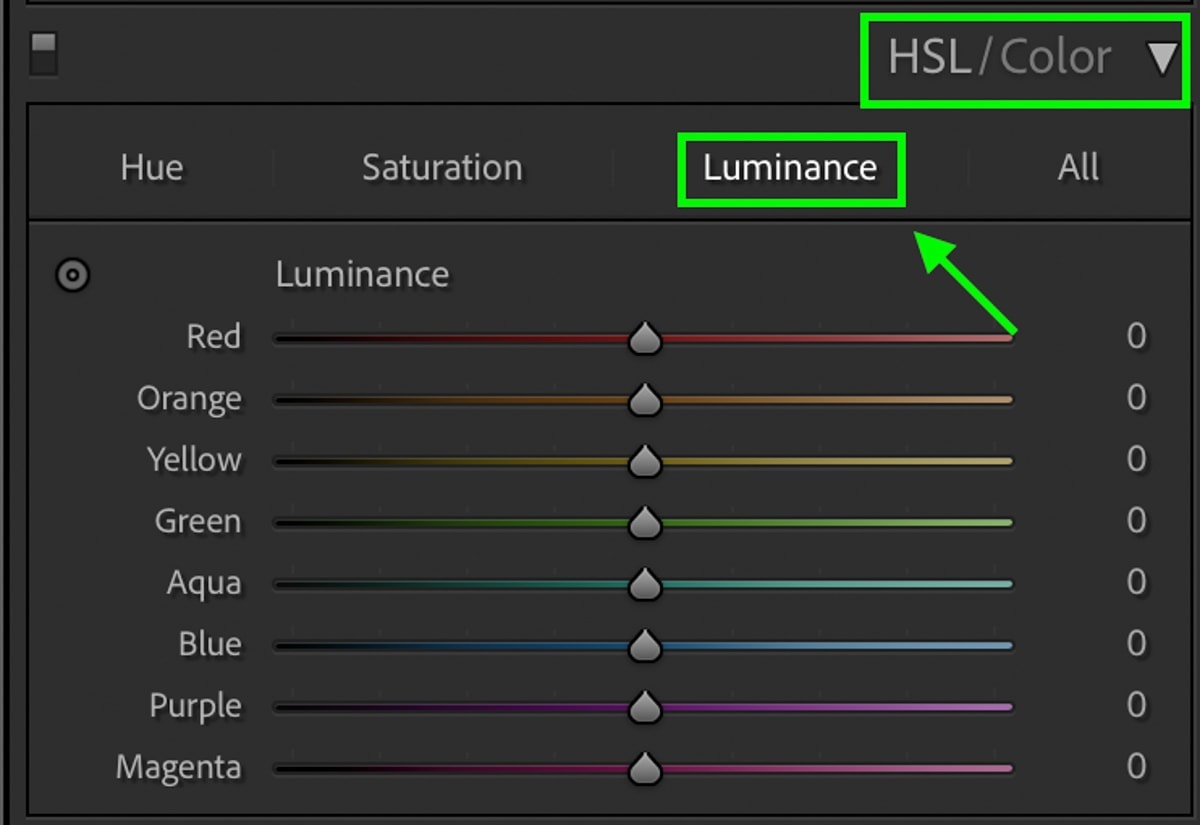This screenshot has height=825, width=1200.
Task: Click the Blue luminance value field
Action: click(x=1136, y=644)
